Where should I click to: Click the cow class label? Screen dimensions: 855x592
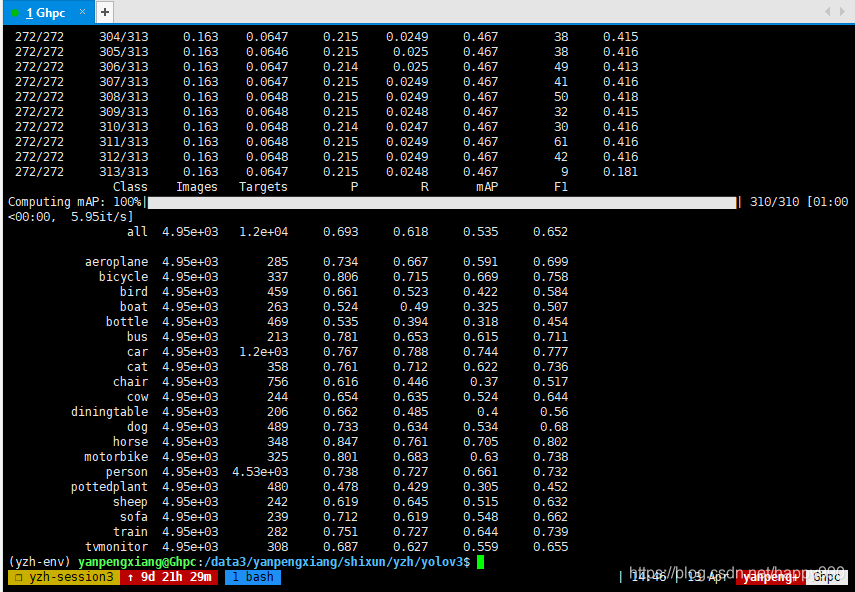coord(137,397)
